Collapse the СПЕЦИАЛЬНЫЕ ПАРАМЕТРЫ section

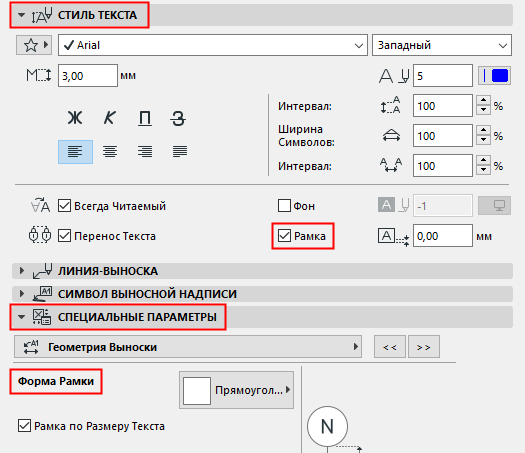click(x=21, y=317)
